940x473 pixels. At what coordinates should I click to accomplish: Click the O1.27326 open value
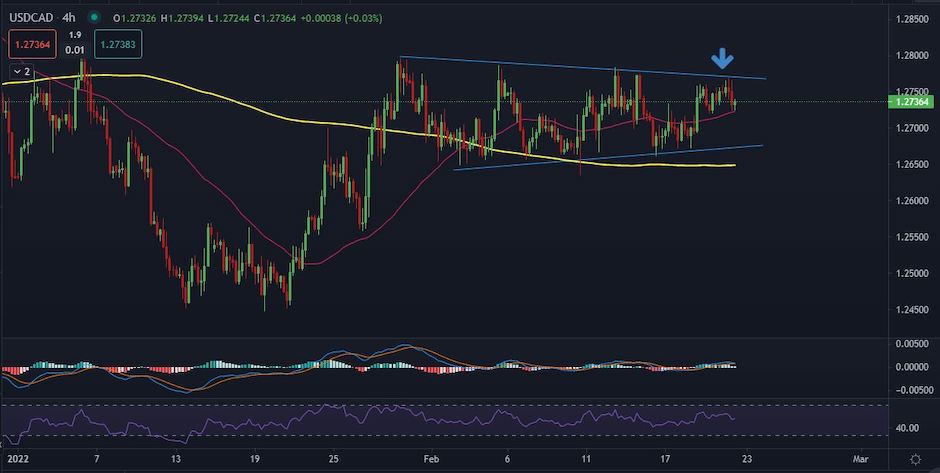point(136,19)
